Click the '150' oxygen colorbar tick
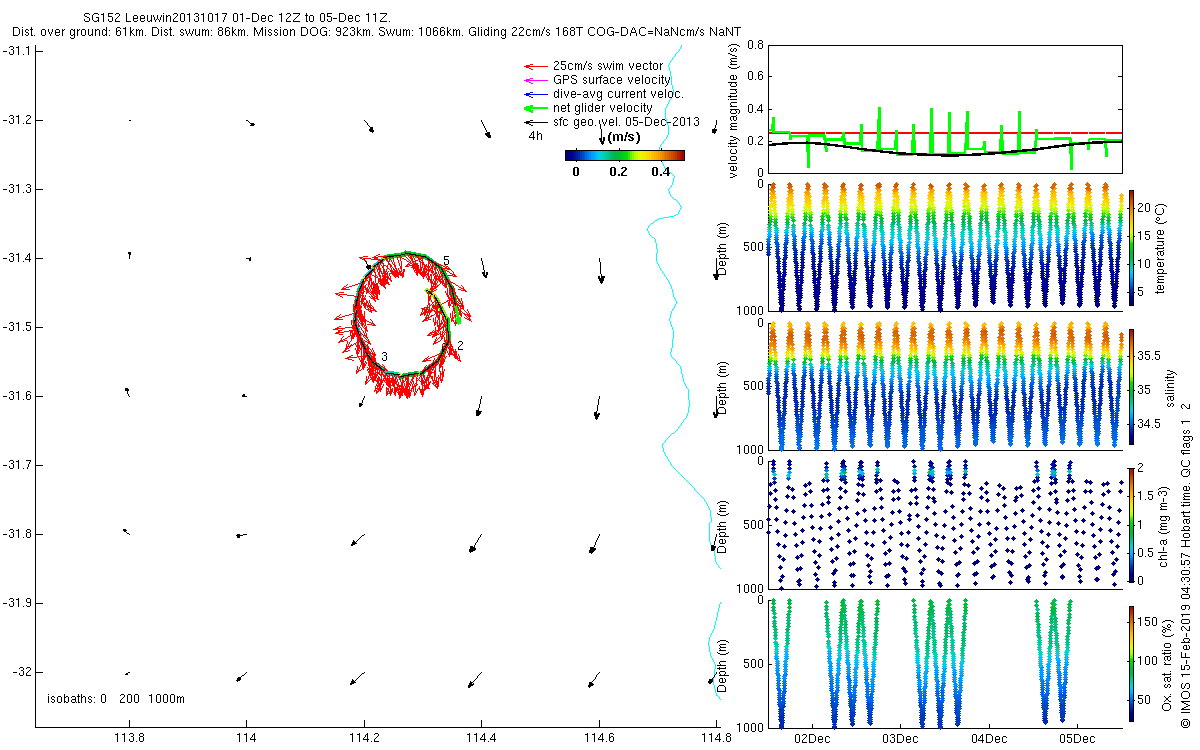The width and height of the screenshot is (1200, 750). pos(1148,622)
